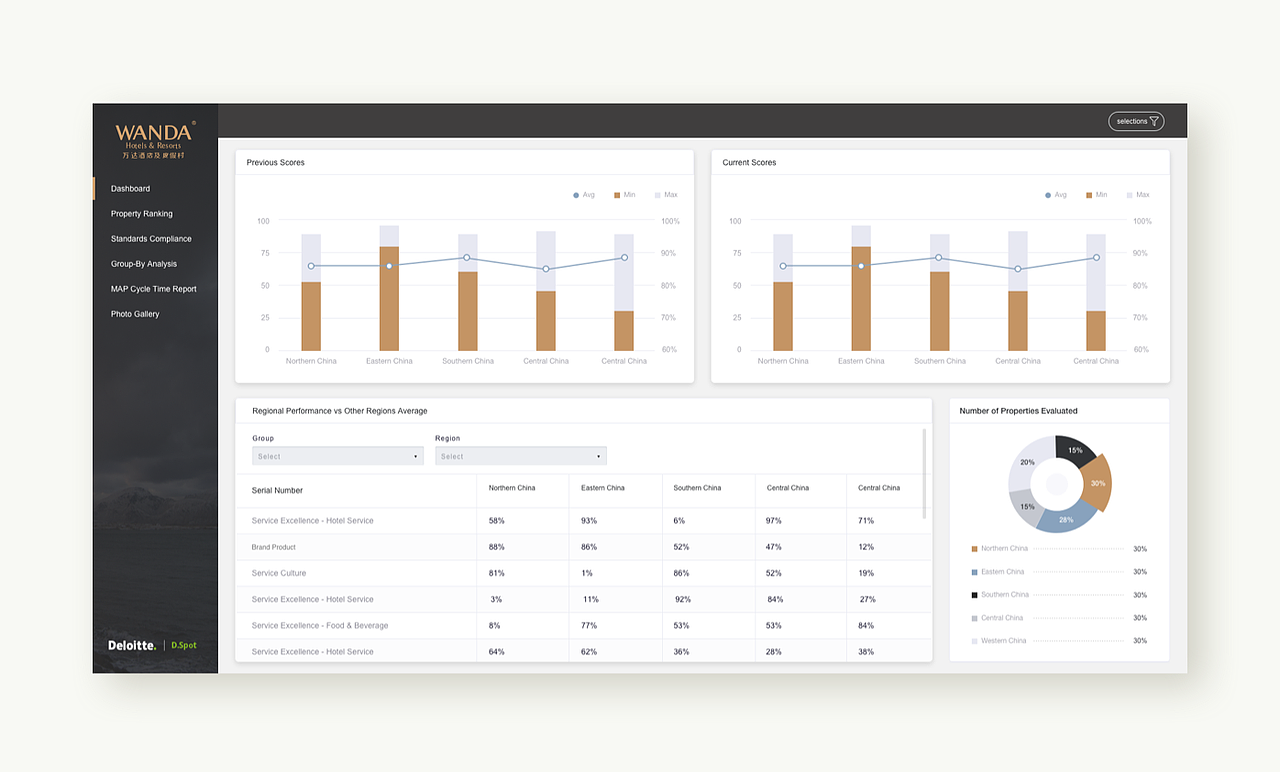1280x772 pixels.
Task: Click the 93% cell in the table
Action: [x=589, y=521]
